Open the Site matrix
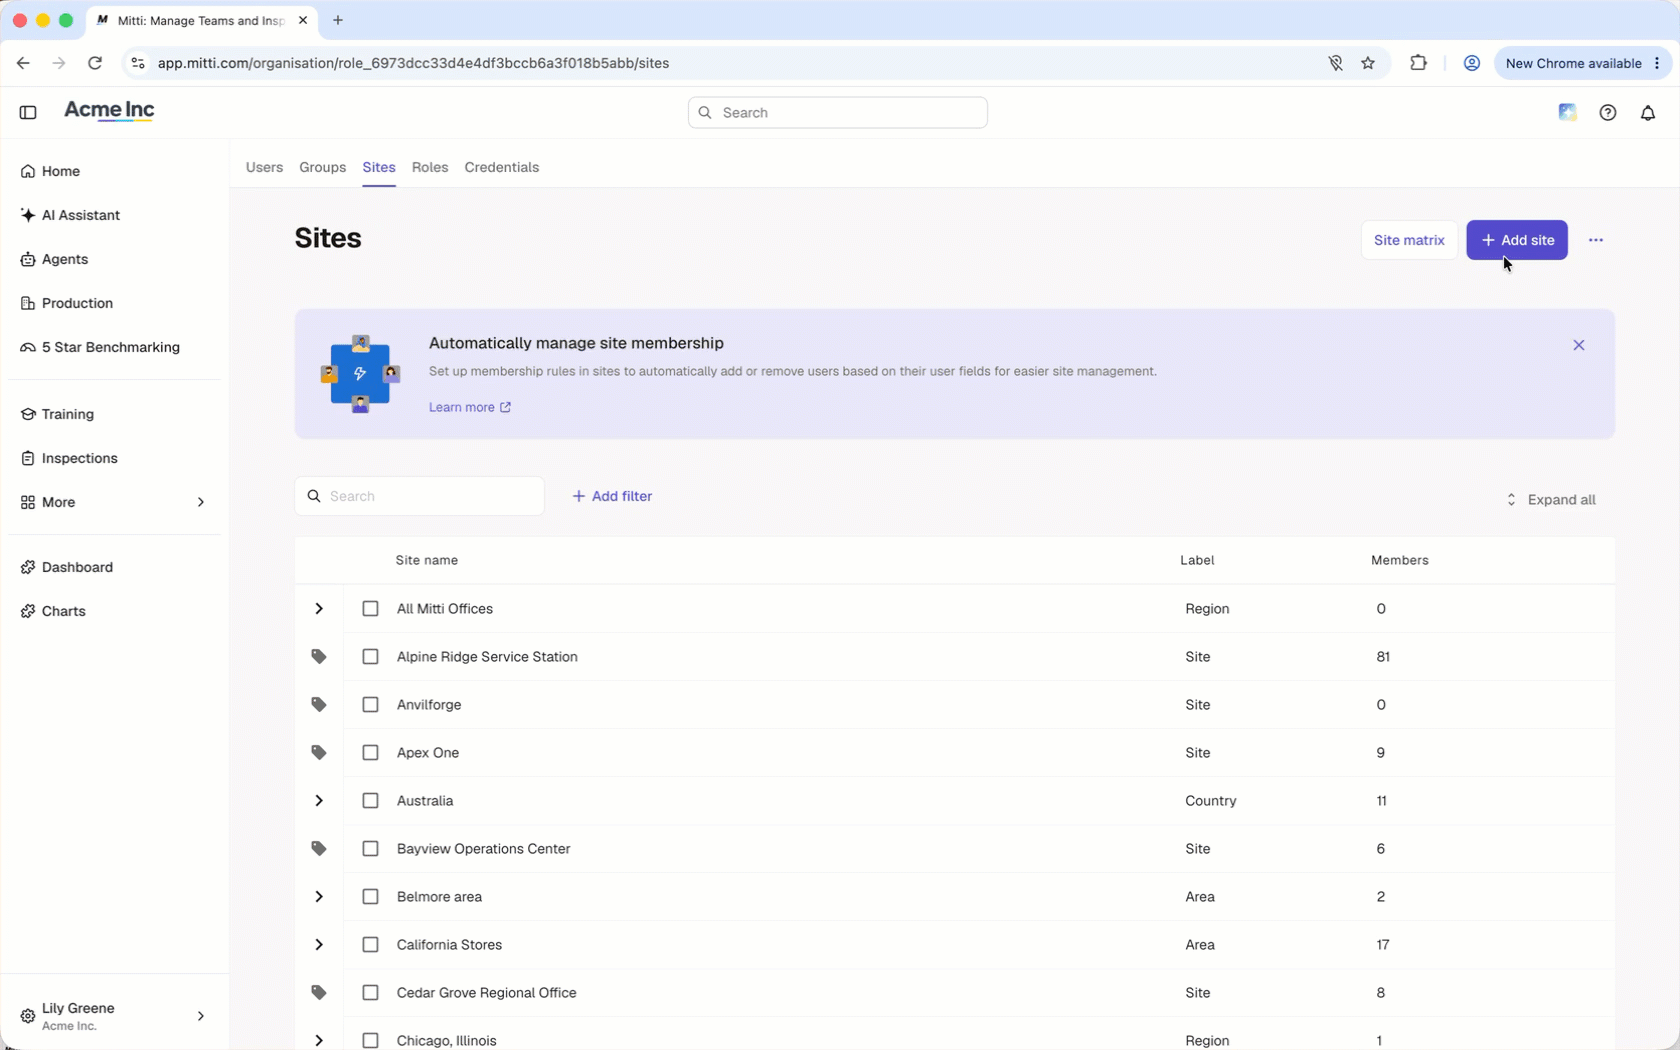The image size is (1680, 1050). tap(1409, 240)
